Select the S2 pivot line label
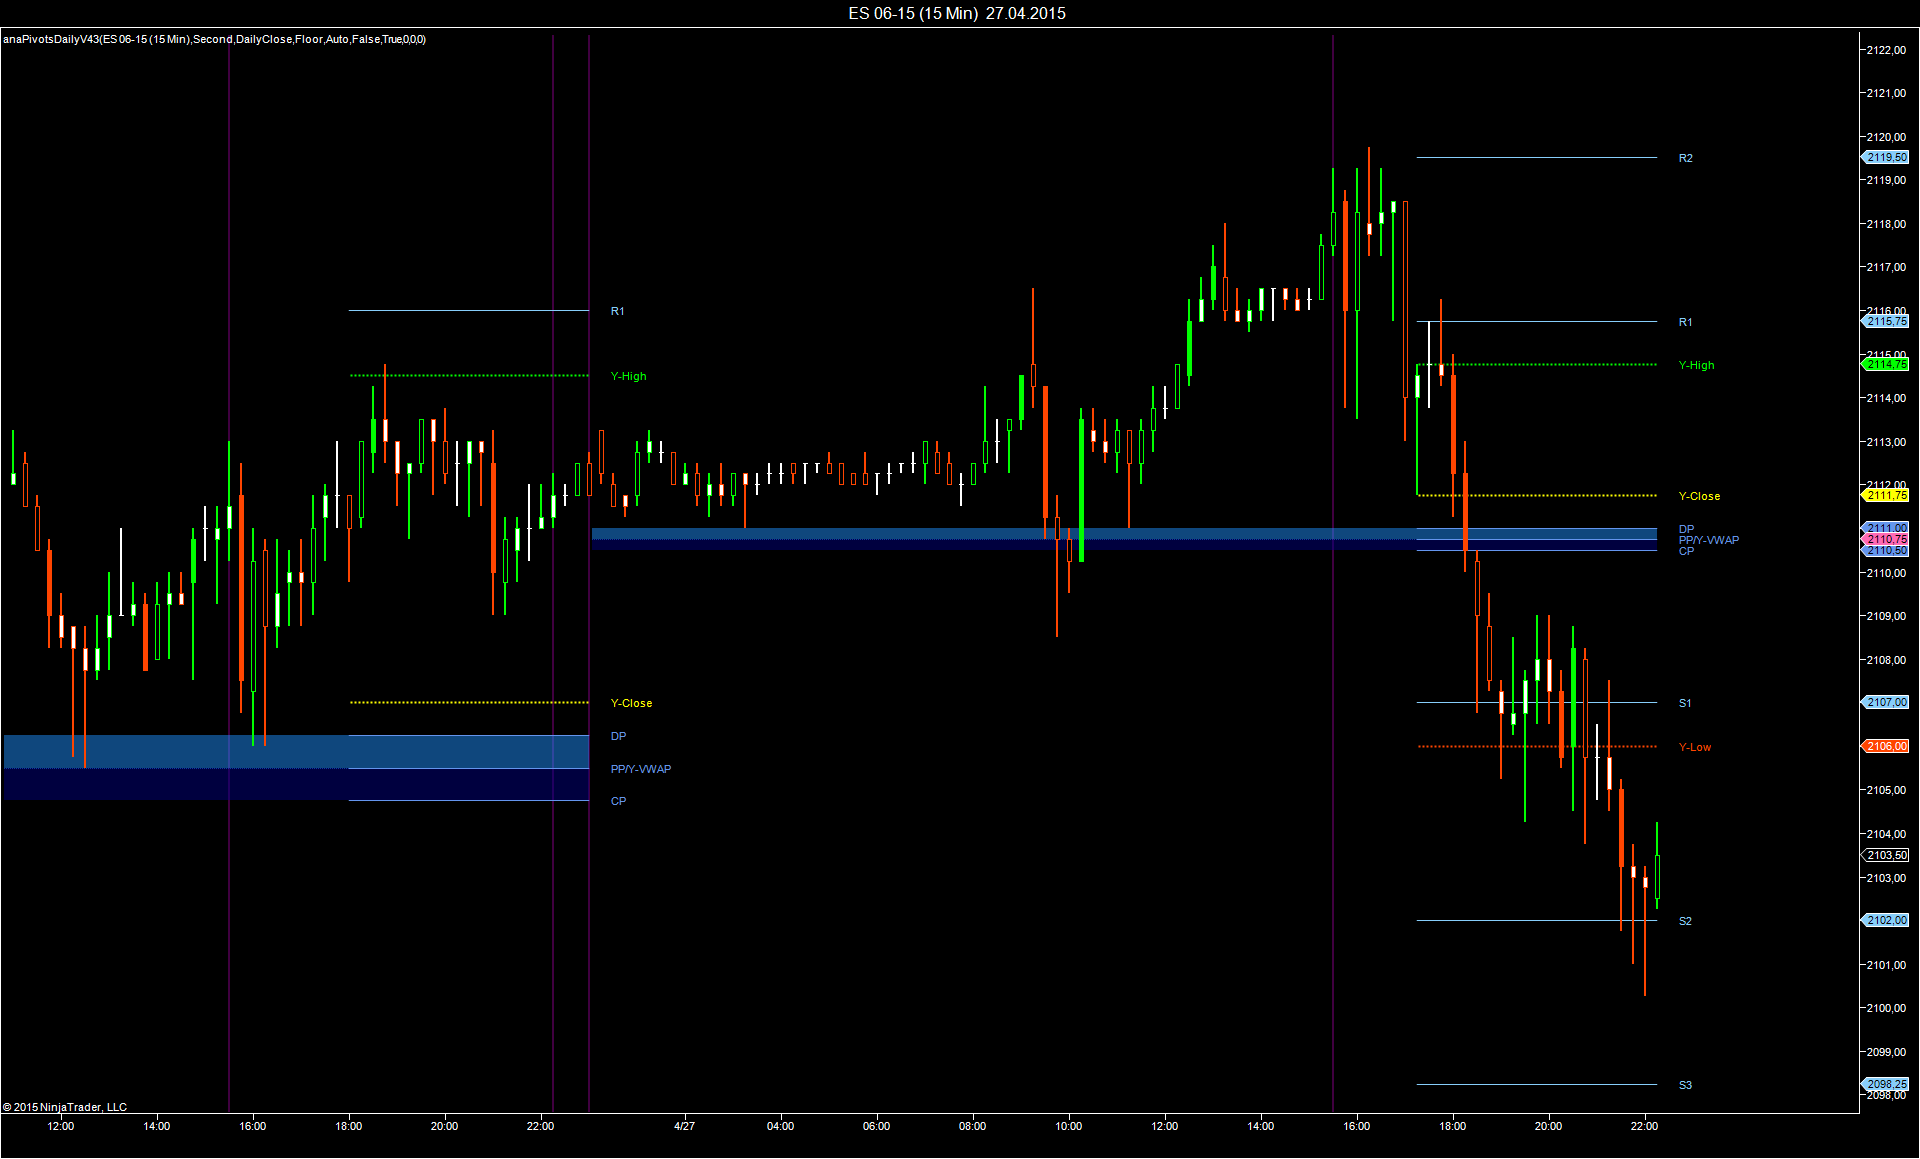This screenshot has height=1159, width=1920. point(1685,921)
